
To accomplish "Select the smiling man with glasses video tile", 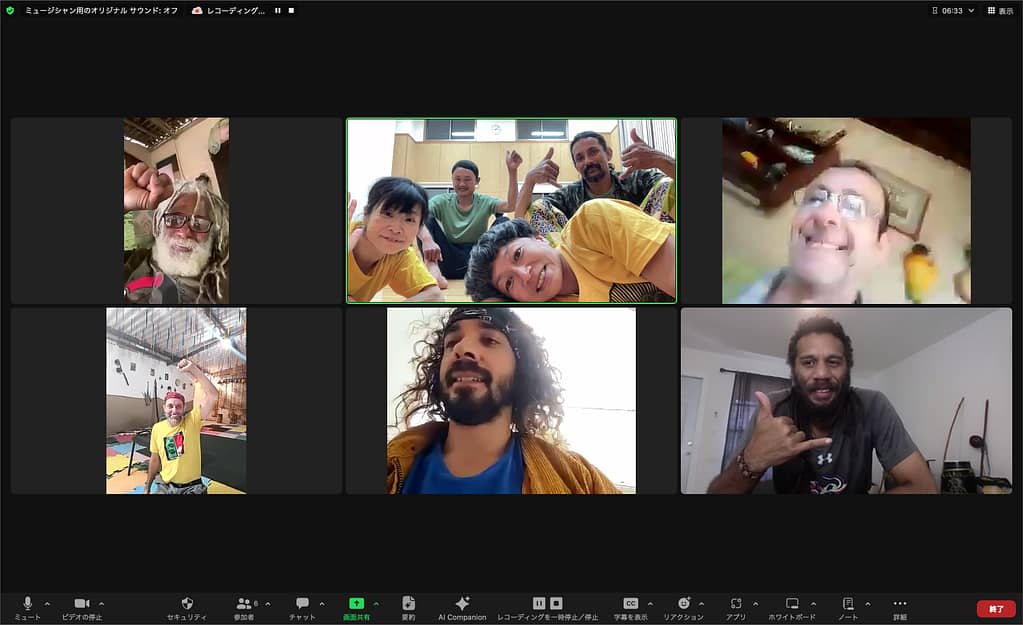I will pos(846,211).
